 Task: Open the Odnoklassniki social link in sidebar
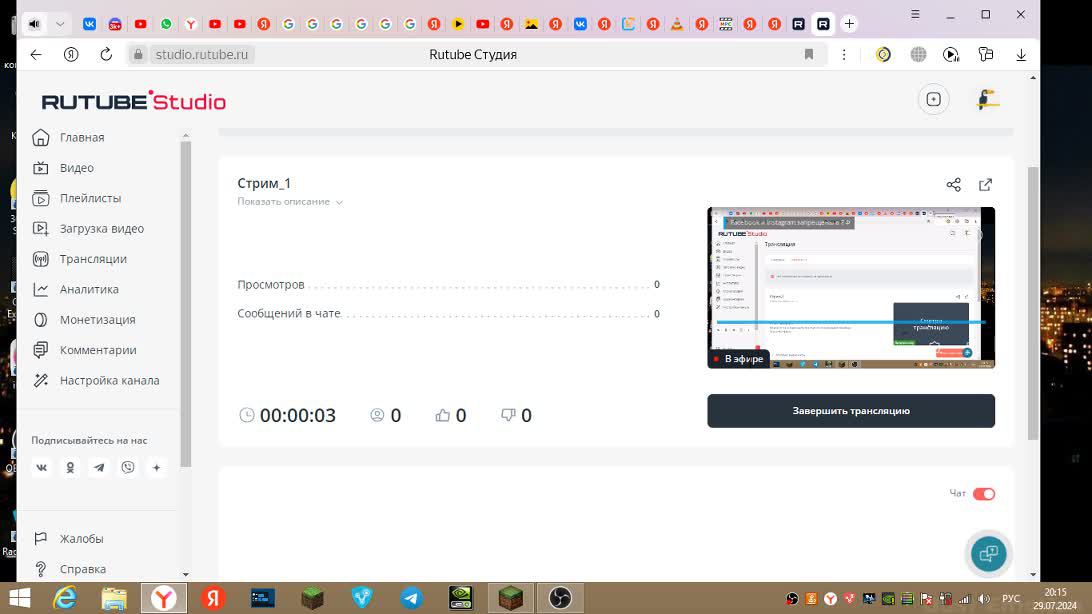point(70,467)
